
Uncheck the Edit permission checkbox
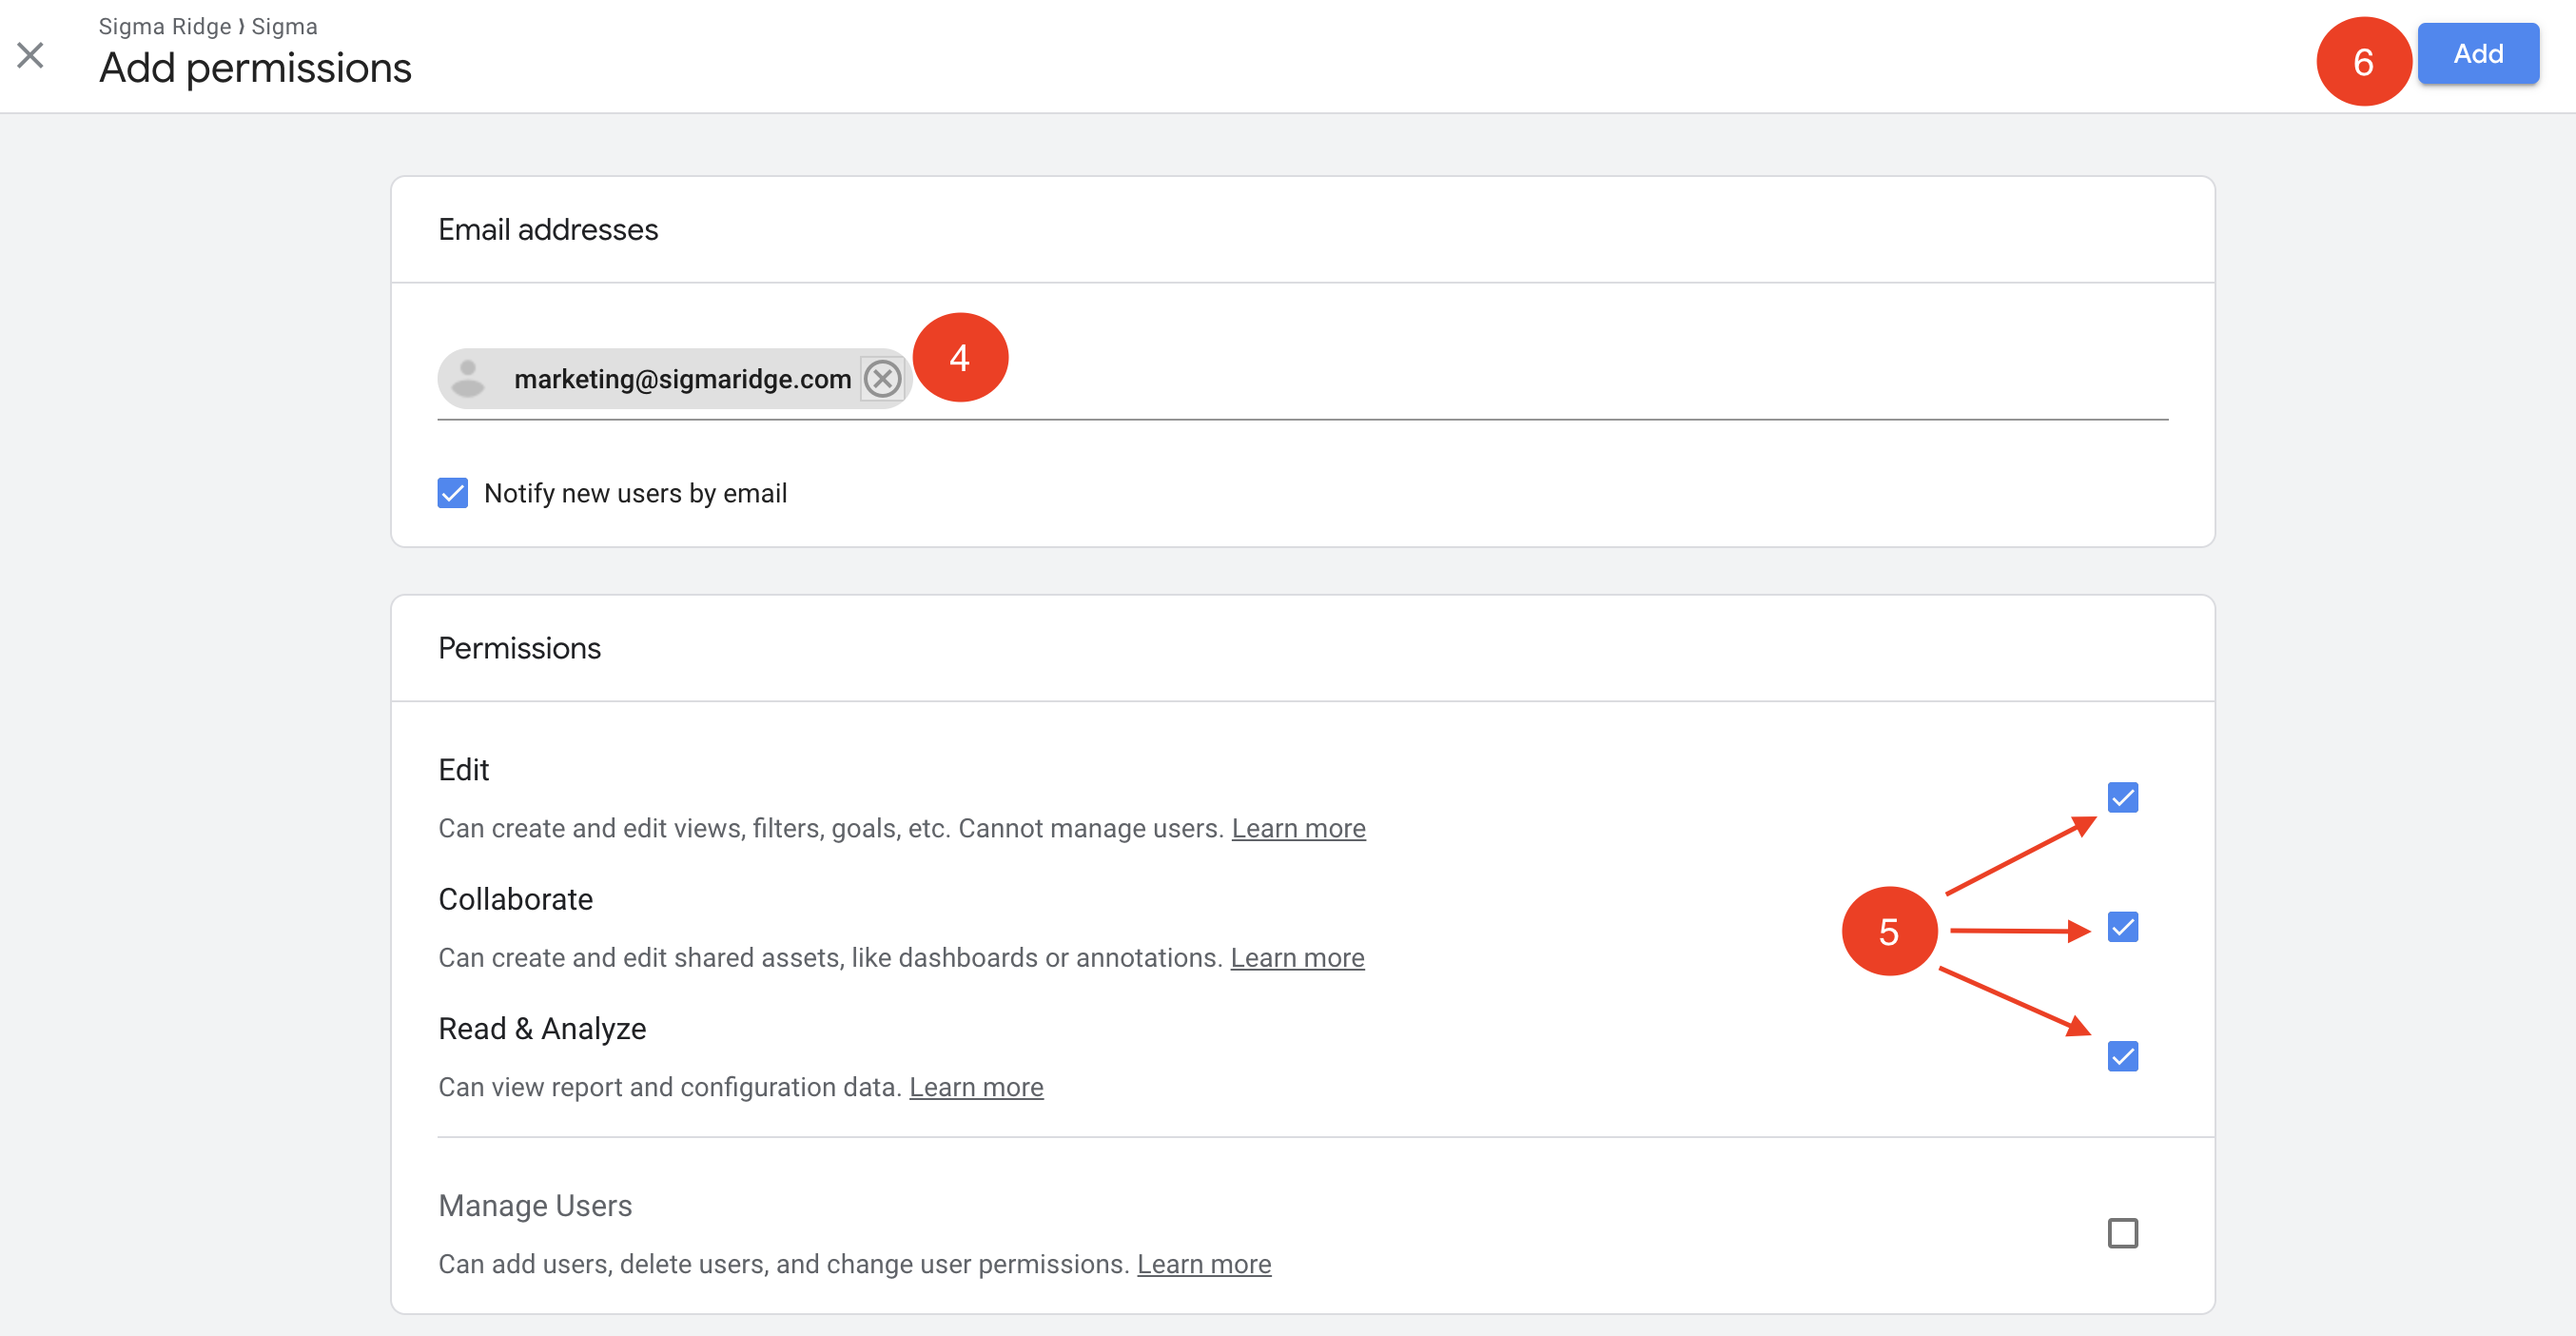click(2122, 798)
